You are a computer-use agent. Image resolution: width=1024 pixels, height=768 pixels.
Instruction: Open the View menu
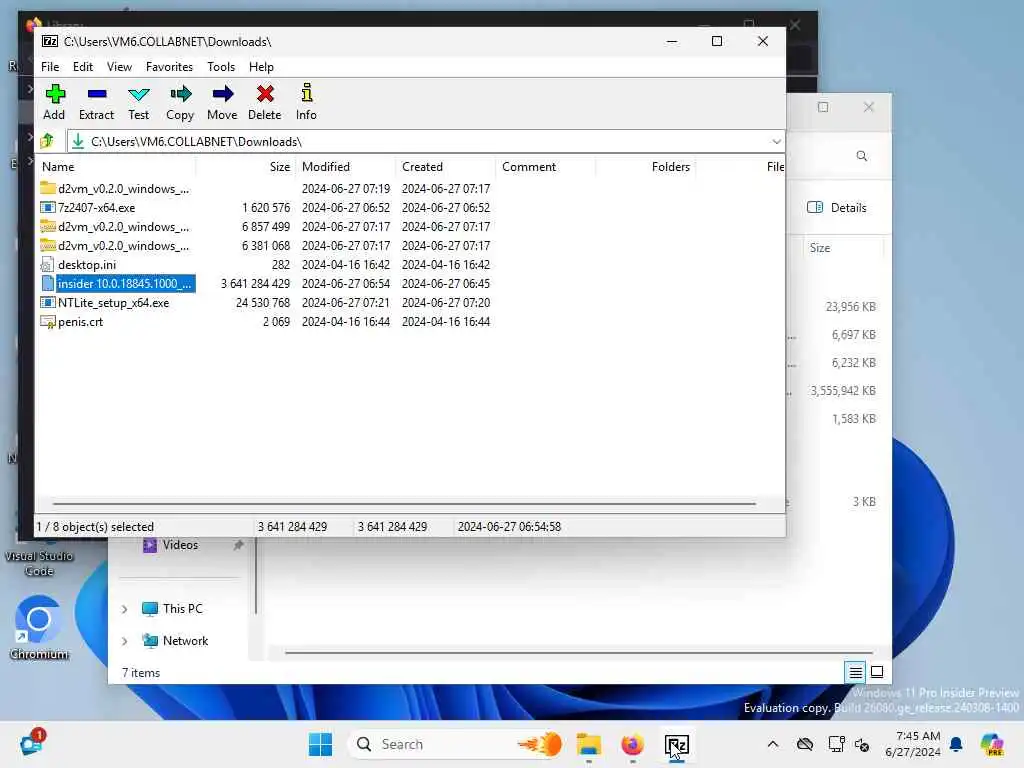[x=120, y=67]
